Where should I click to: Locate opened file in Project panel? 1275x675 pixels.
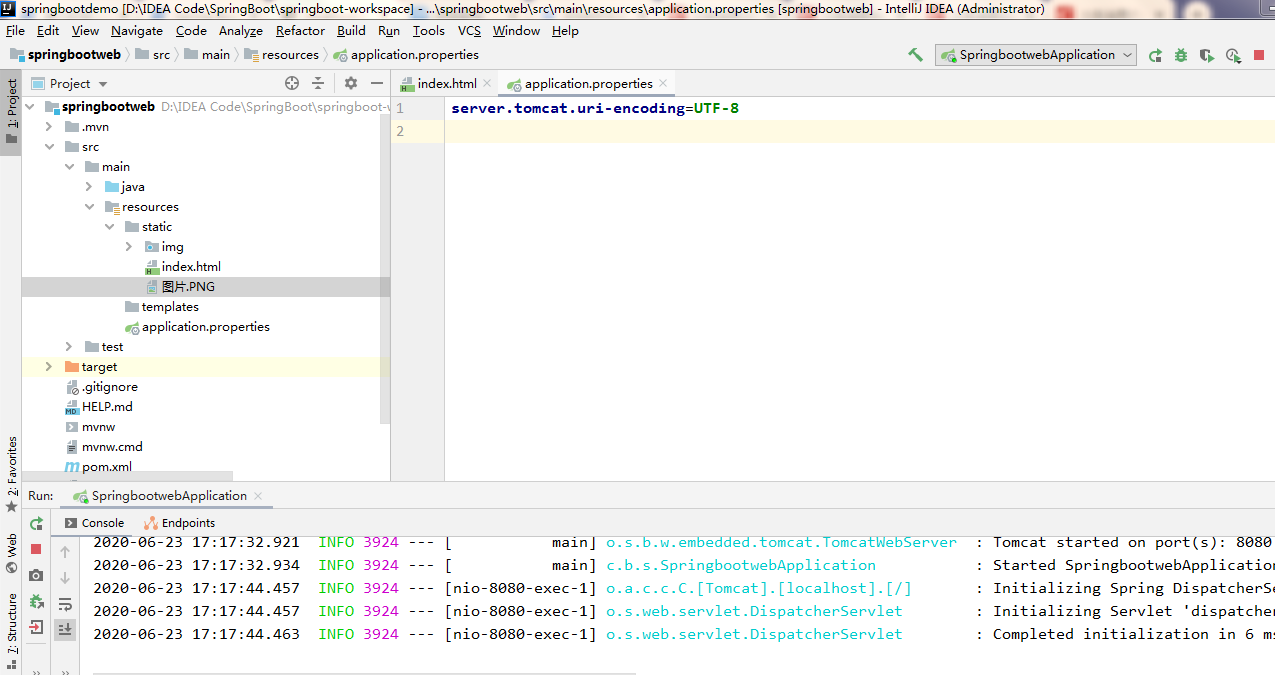click(292, 83)
